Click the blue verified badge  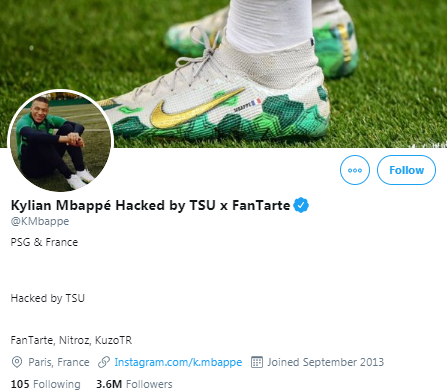point(301,205)
